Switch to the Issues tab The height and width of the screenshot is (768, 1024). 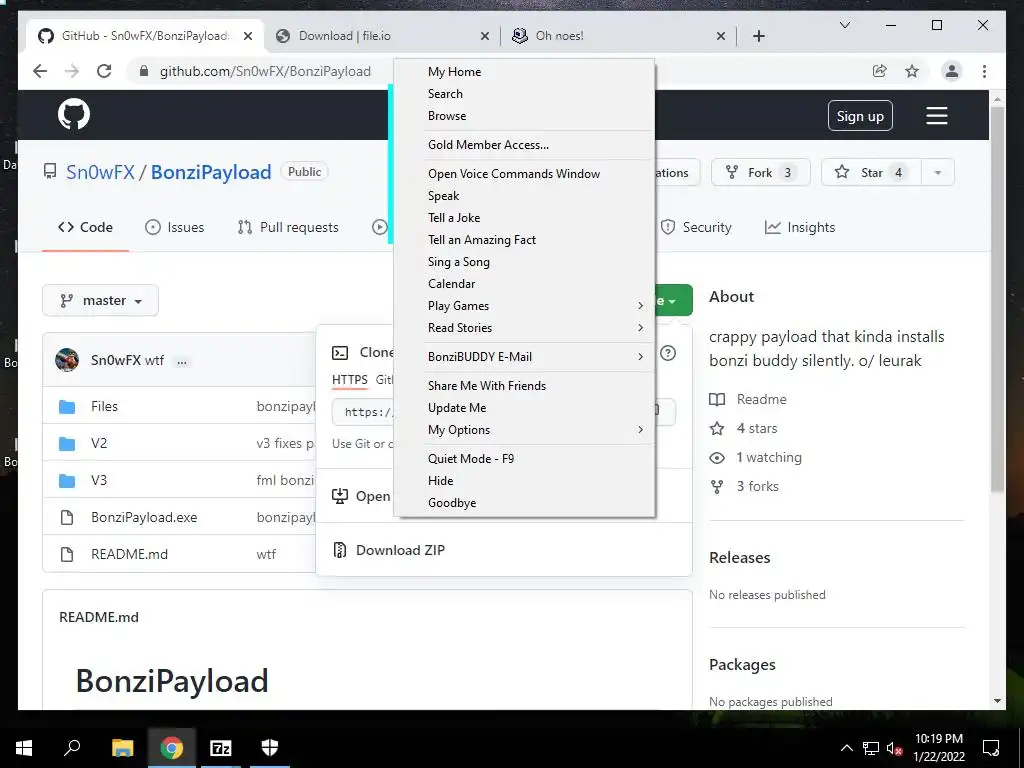pyautogui.click(x=174, y=227)
